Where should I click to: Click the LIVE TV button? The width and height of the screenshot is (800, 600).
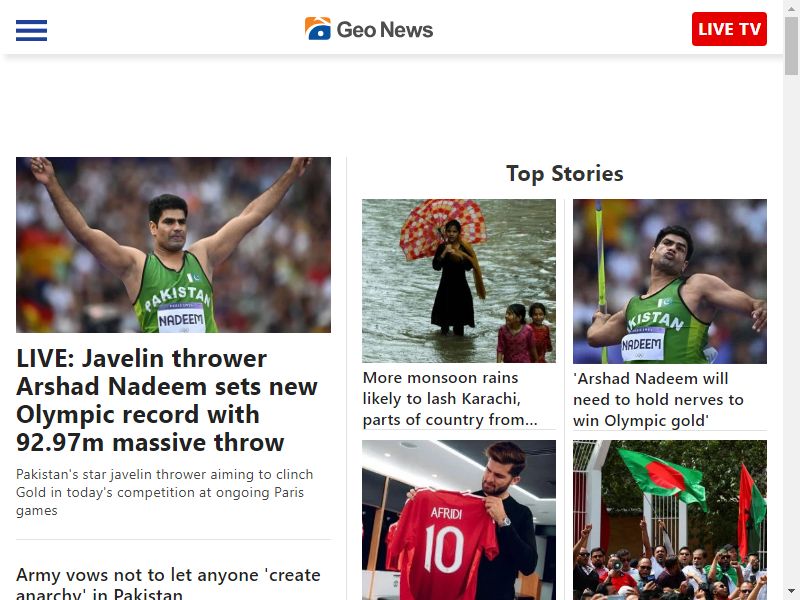click(x=729, y=29)
